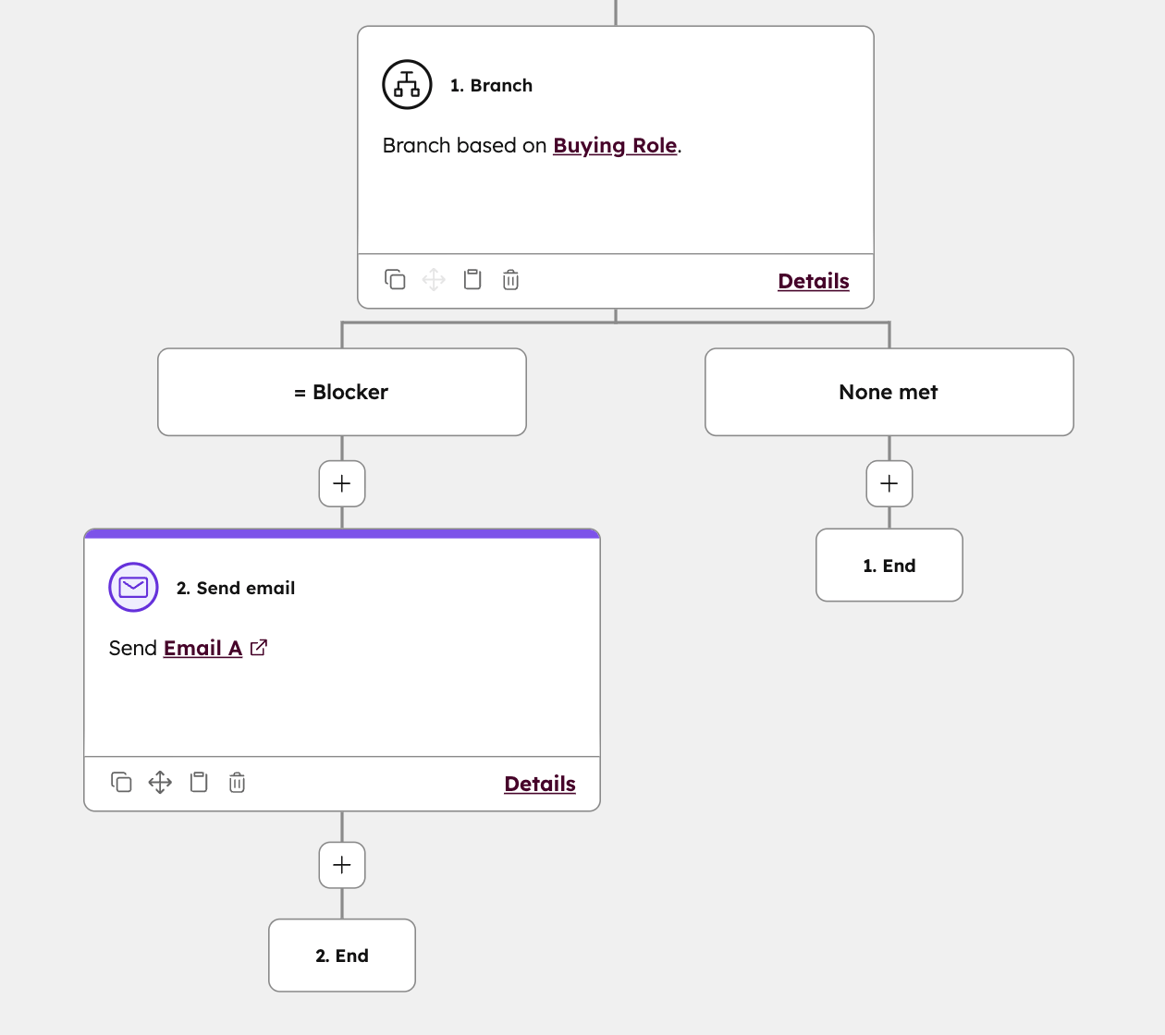1165x1035 pixels.
Task: Open the Buying Role link
Action: (615, 145)
